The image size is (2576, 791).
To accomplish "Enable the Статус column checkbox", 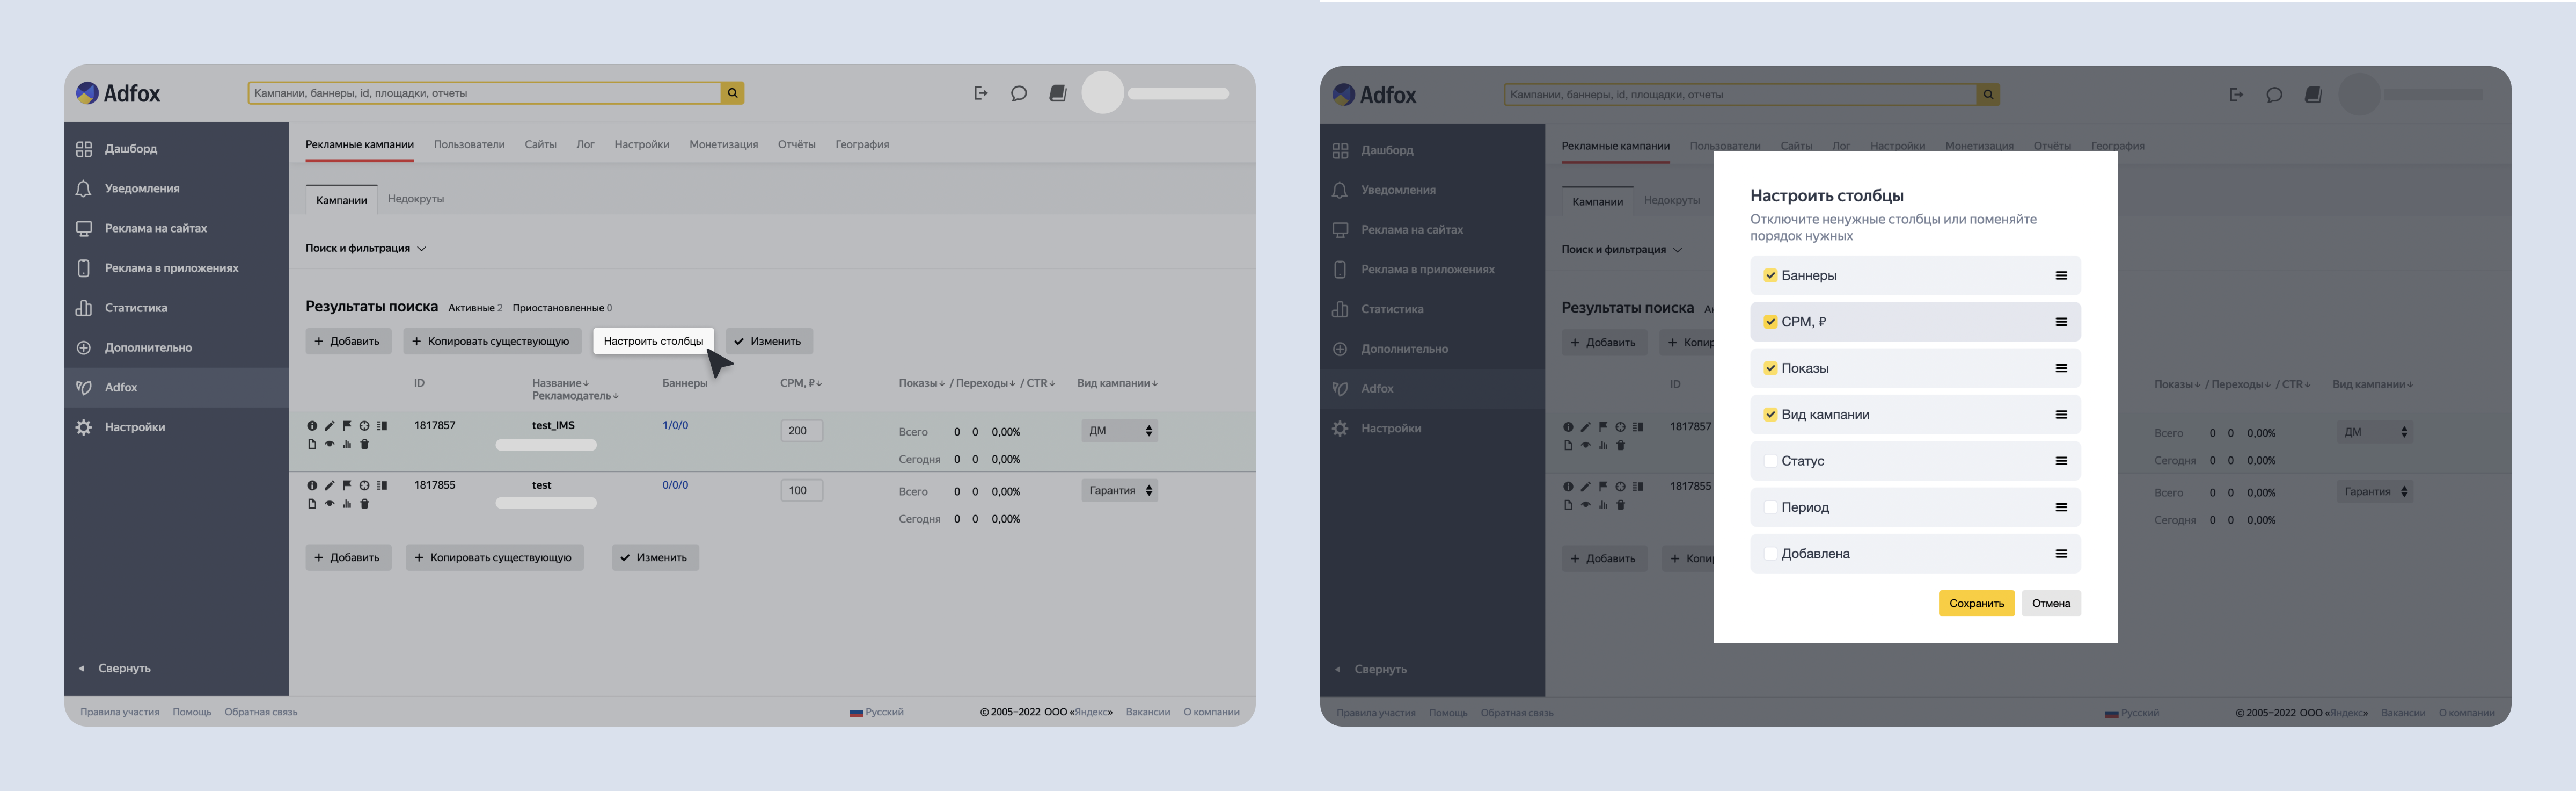I will coord(1770,461).
